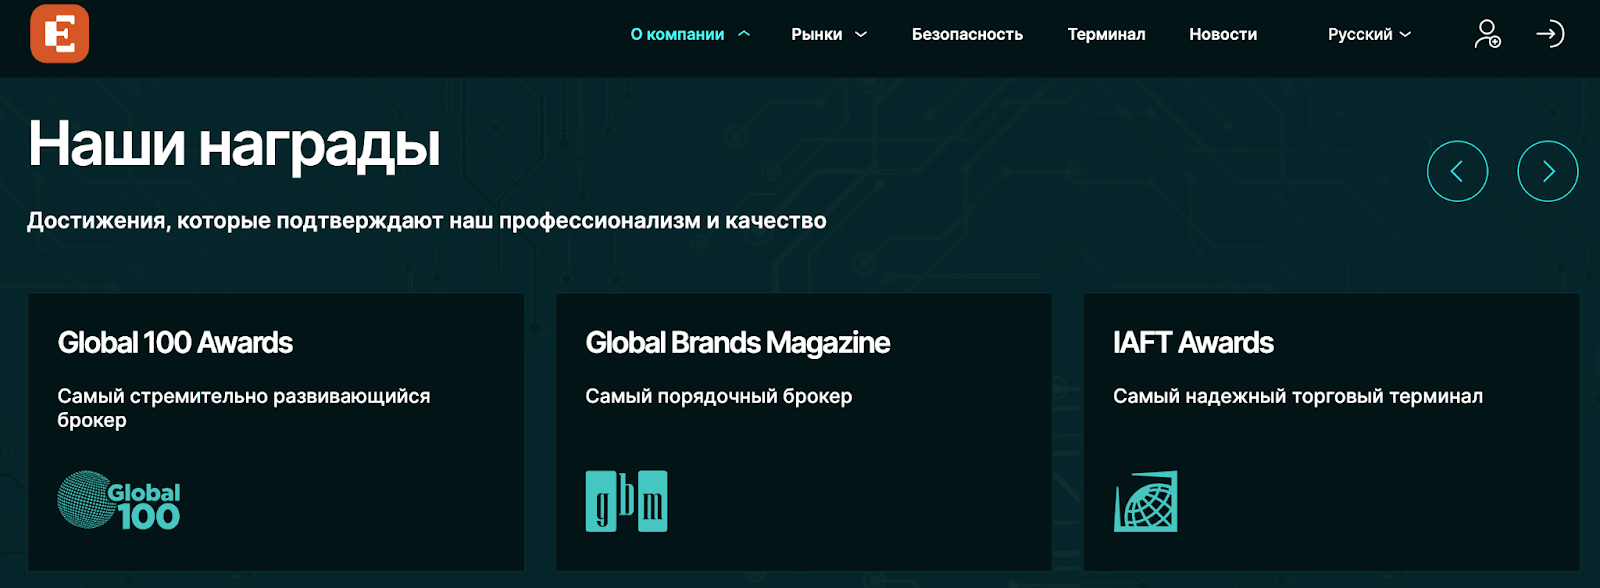The image size is (1600, 588).
Task: Show previous award with left arrow
Action: [1457, 171]
